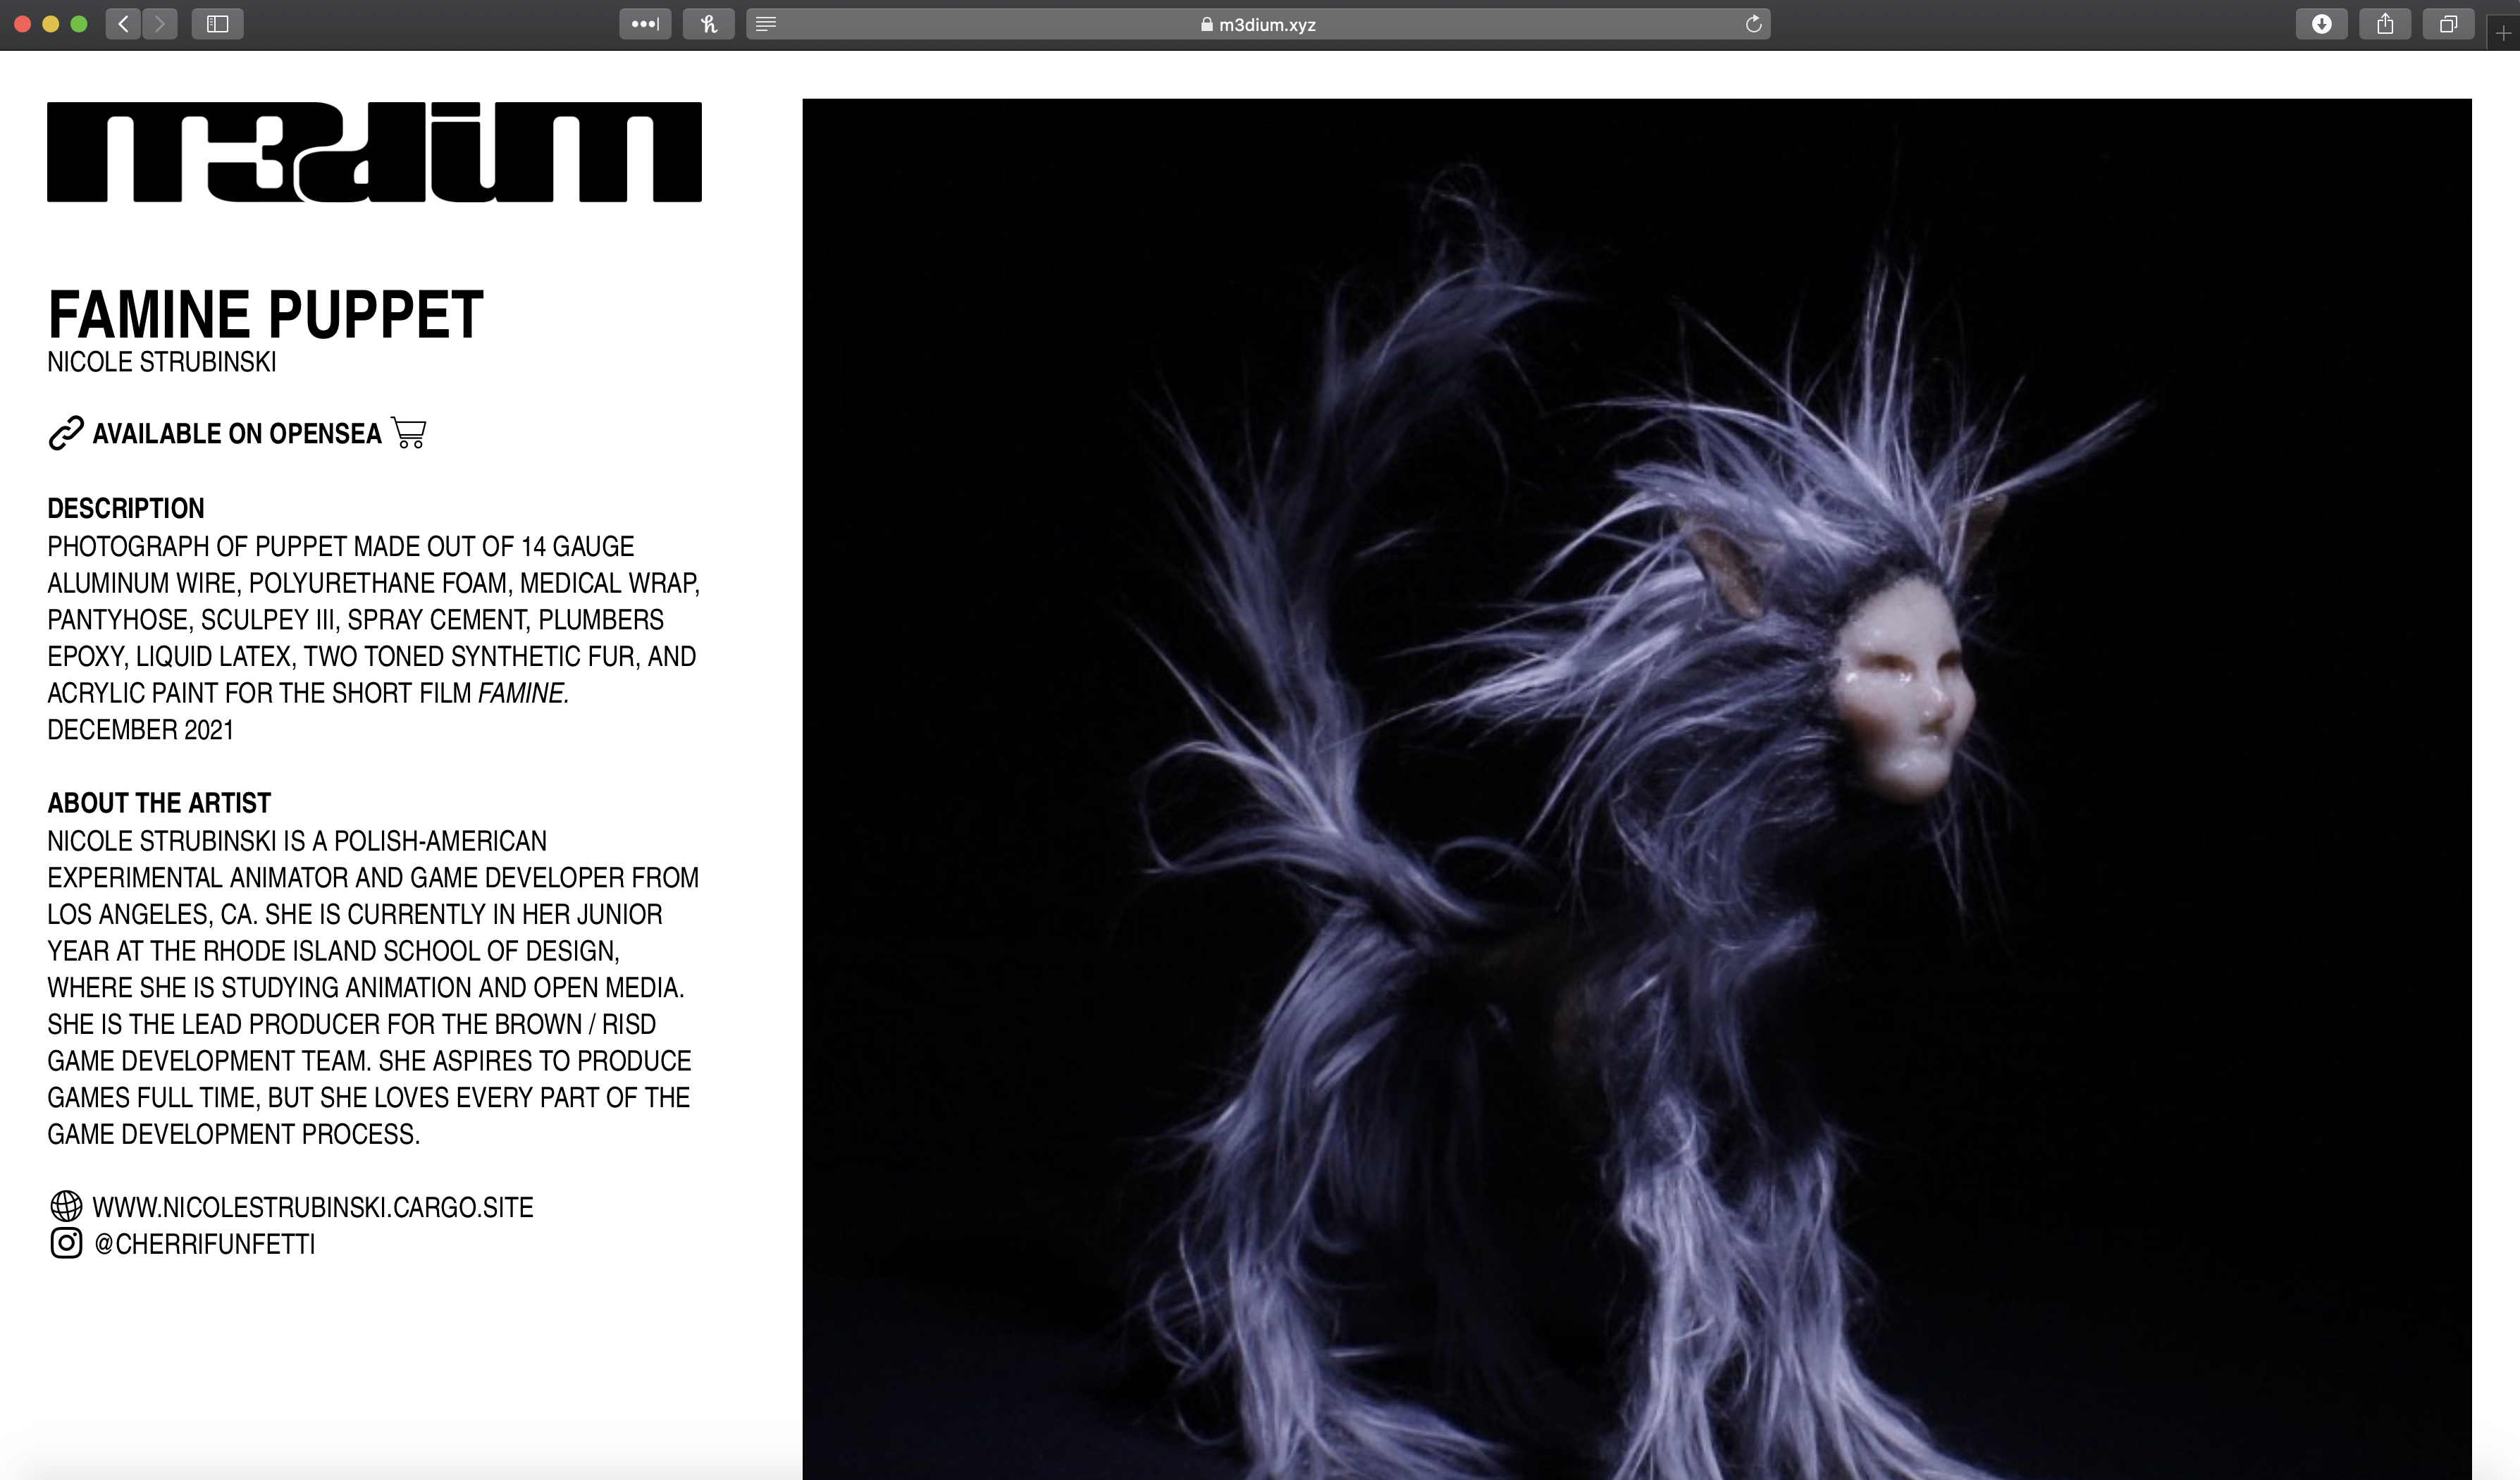
Task: Show tab overview icon
Action: (2447, 24)
